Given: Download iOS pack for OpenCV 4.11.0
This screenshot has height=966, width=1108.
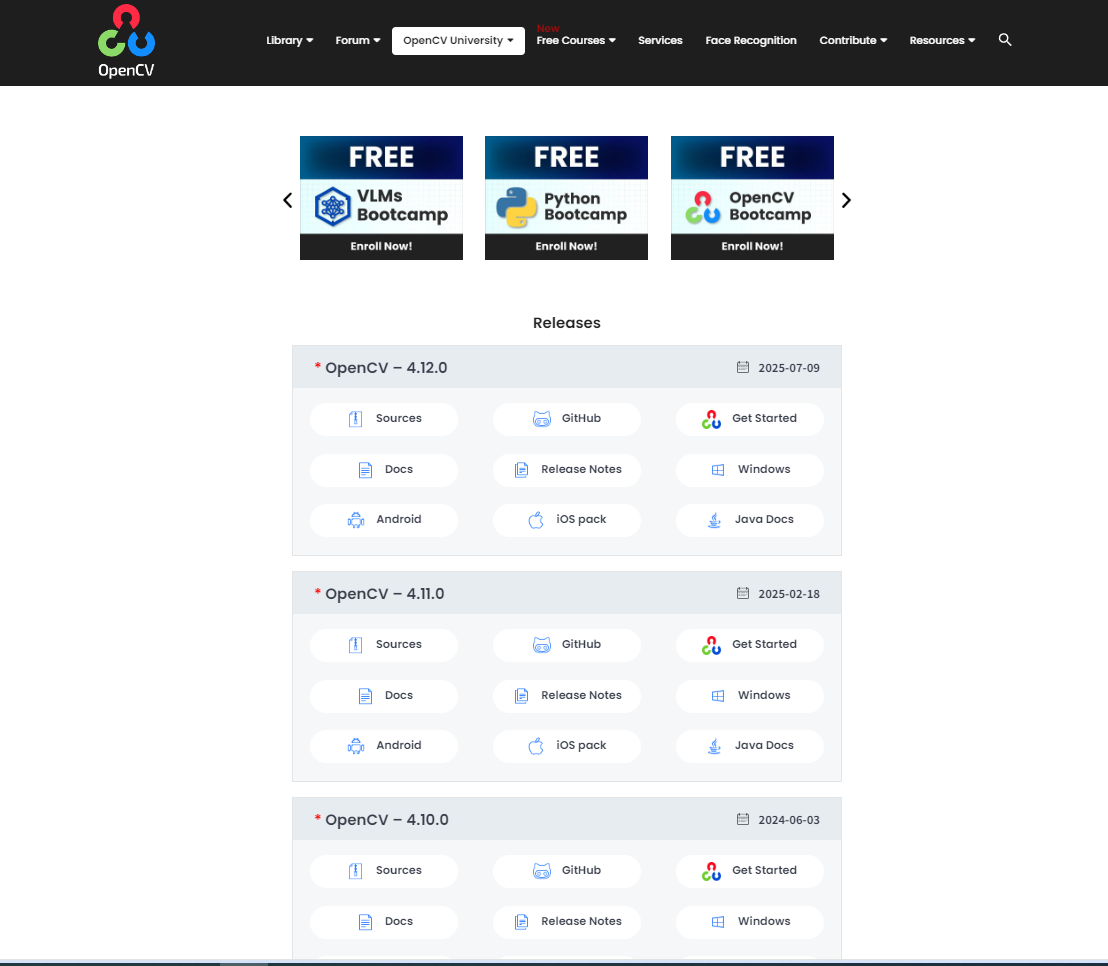Looking at the screenshot, I should tap(567, 746).
